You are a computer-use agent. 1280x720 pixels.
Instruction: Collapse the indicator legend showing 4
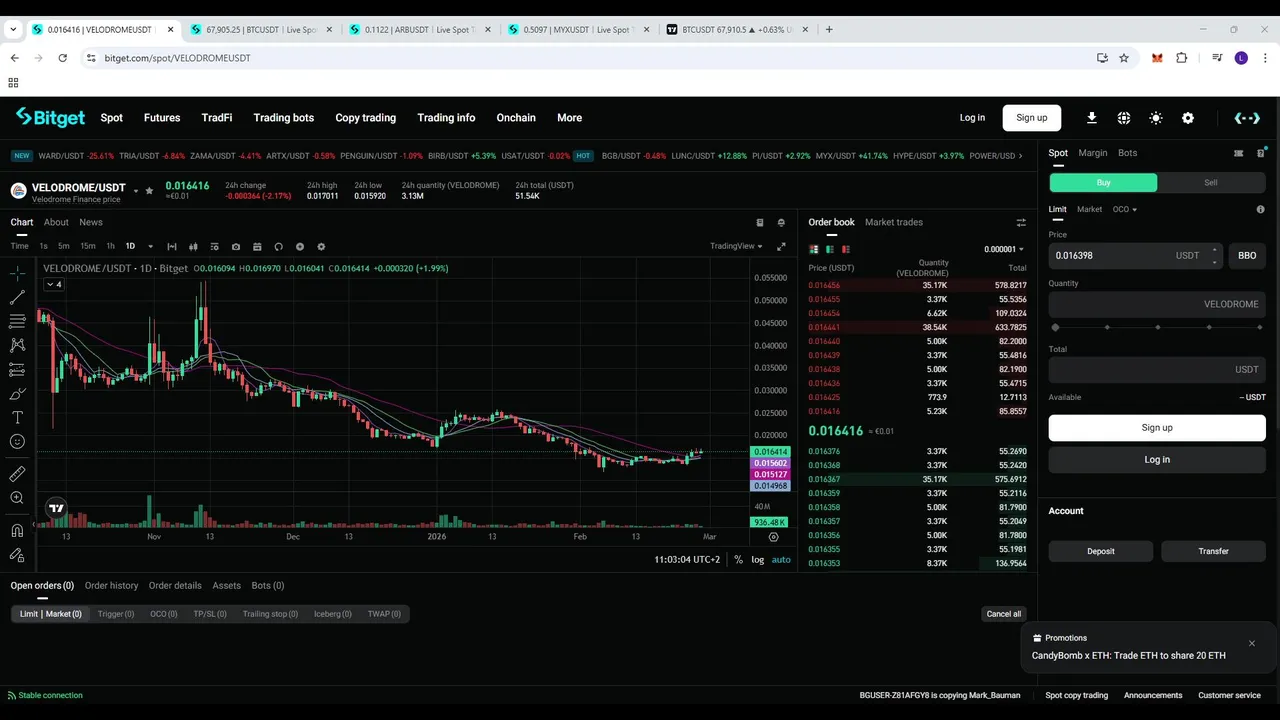(54, 285)
